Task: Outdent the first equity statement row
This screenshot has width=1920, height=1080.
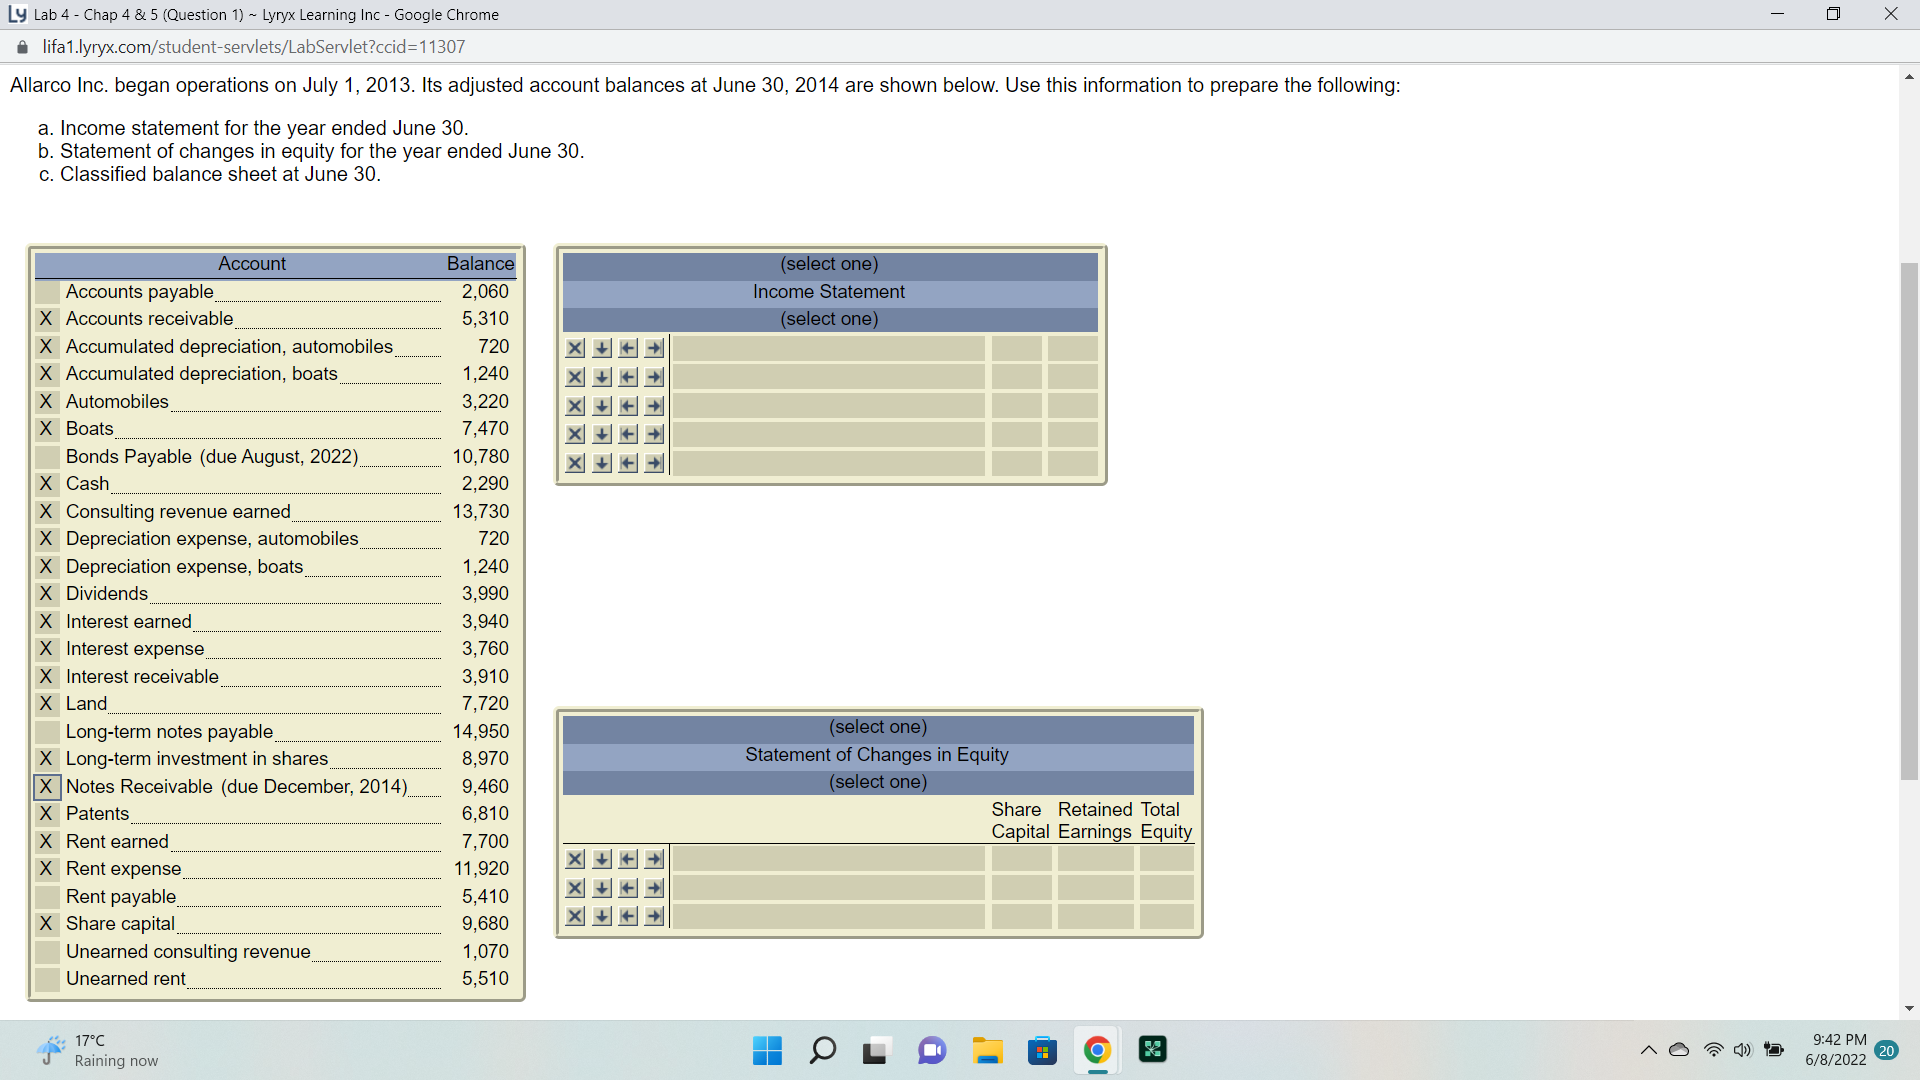Action: coord(628,859)
